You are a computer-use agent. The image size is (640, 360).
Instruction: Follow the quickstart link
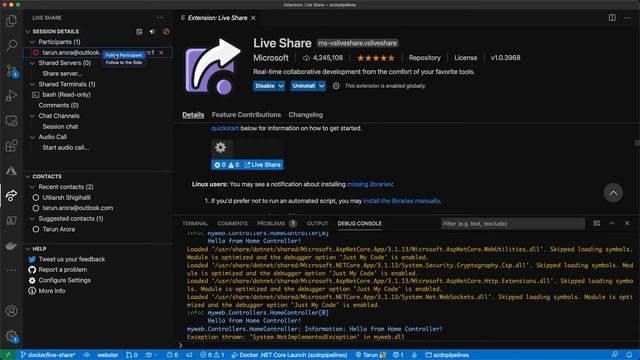(225, 128)
